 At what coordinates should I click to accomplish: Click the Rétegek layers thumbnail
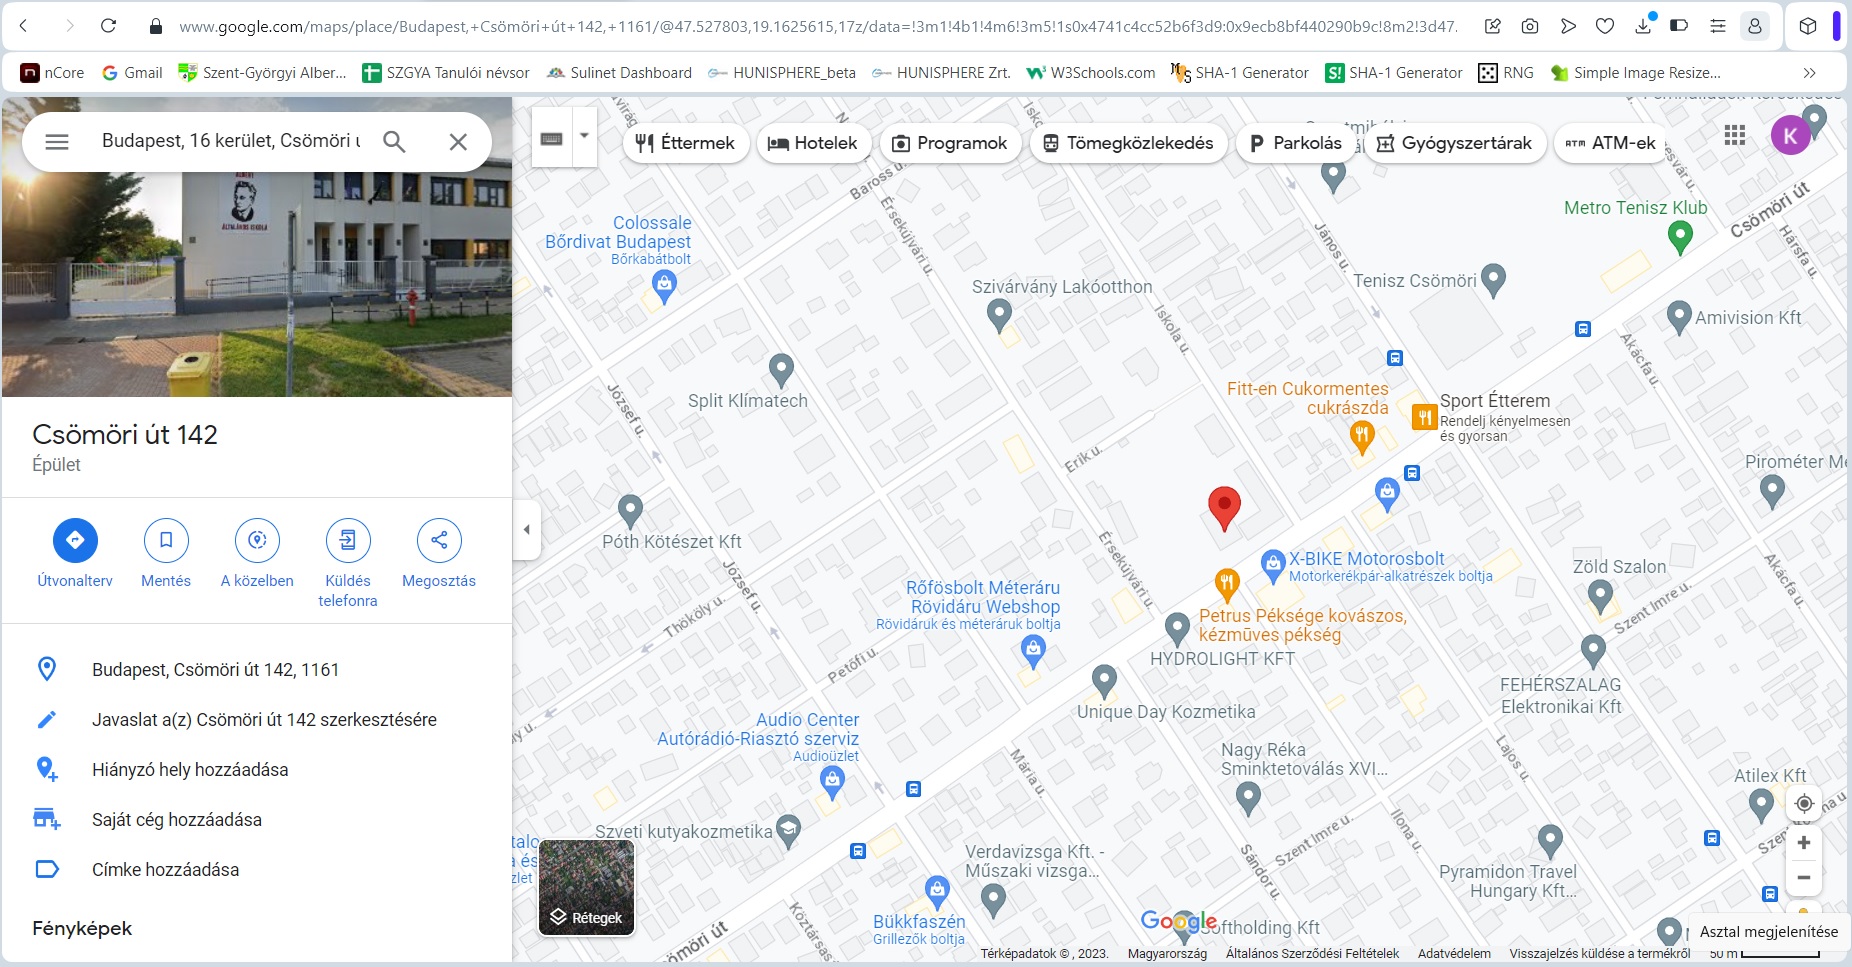[587, 888]
